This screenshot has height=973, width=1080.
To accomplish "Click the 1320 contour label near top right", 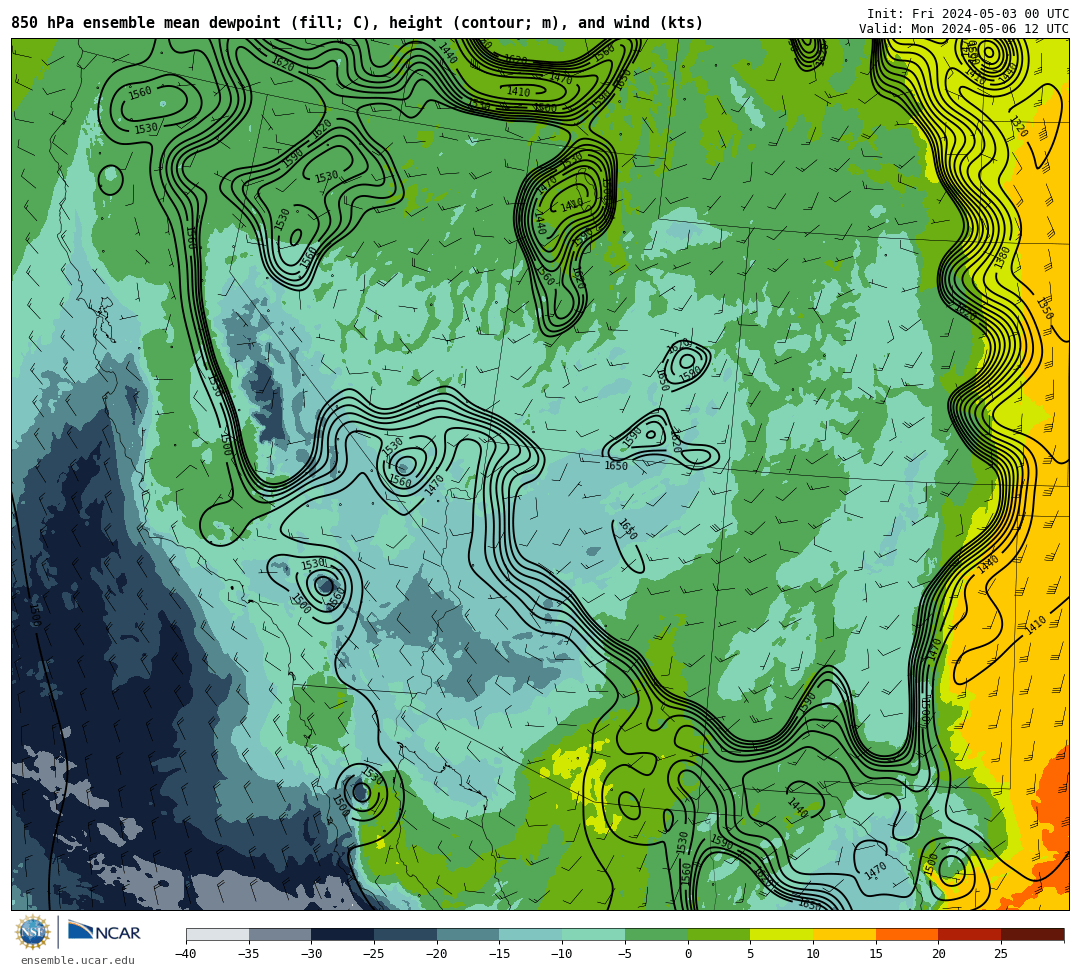I will pos(1019,127).
